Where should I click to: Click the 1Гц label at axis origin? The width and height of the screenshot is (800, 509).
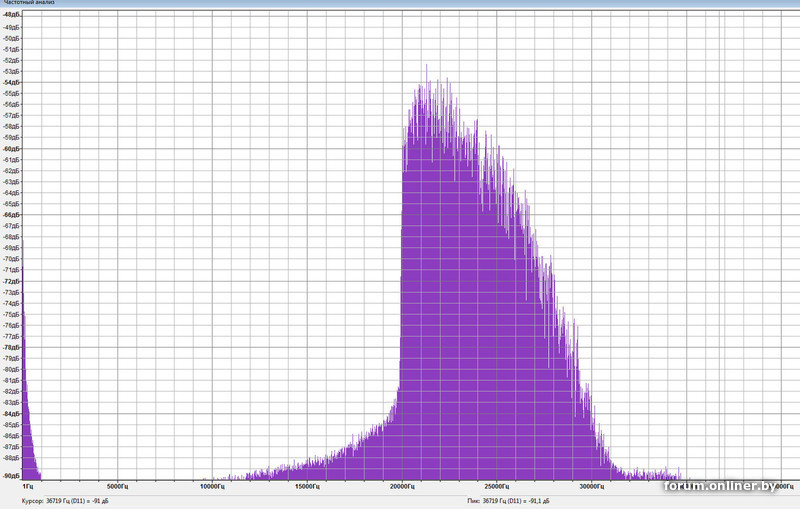point(27,486)
